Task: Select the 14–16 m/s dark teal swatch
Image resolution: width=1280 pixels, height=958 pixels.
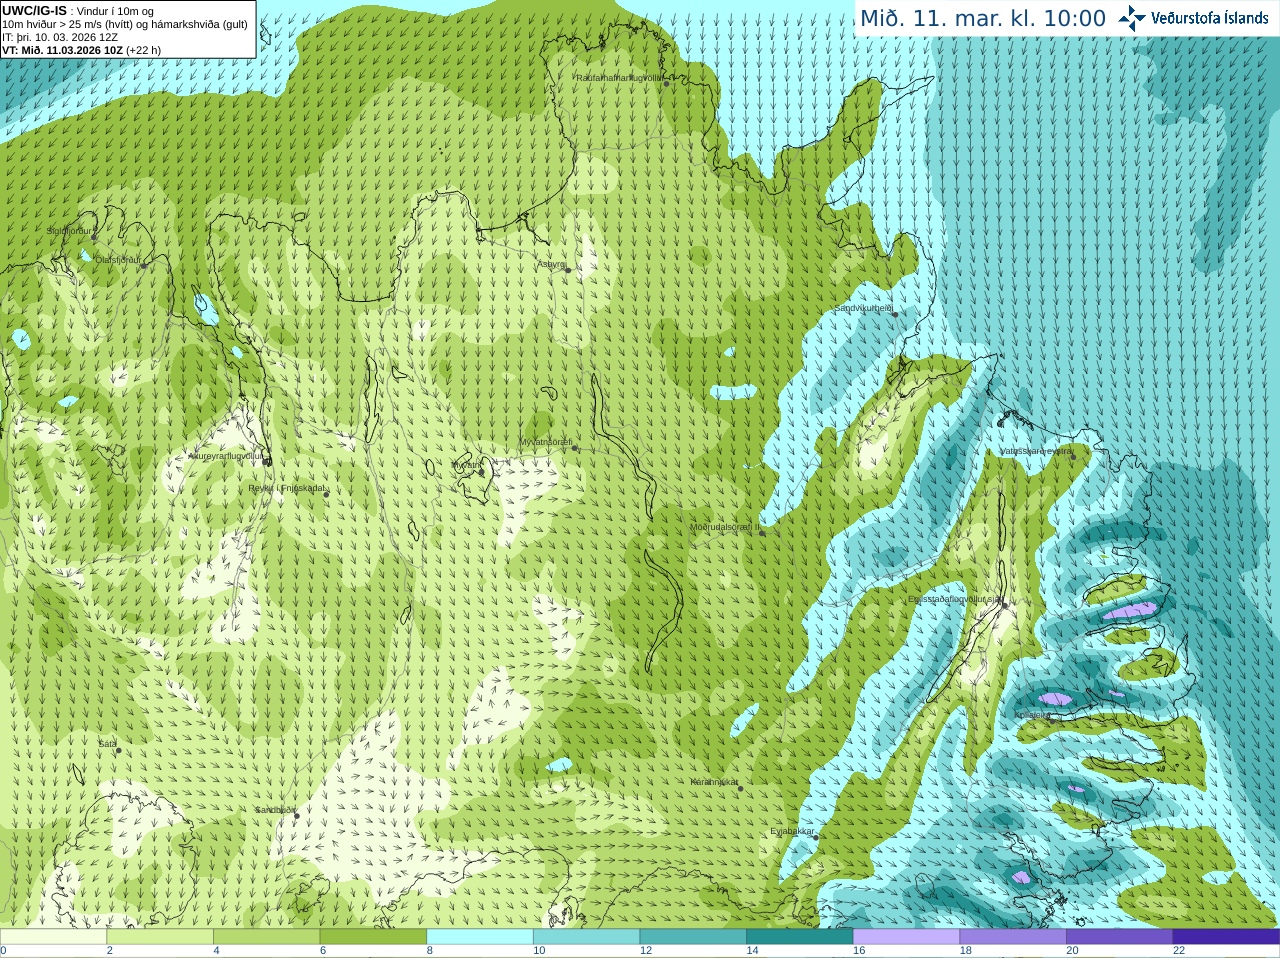Action: click(x=800, y=937)
